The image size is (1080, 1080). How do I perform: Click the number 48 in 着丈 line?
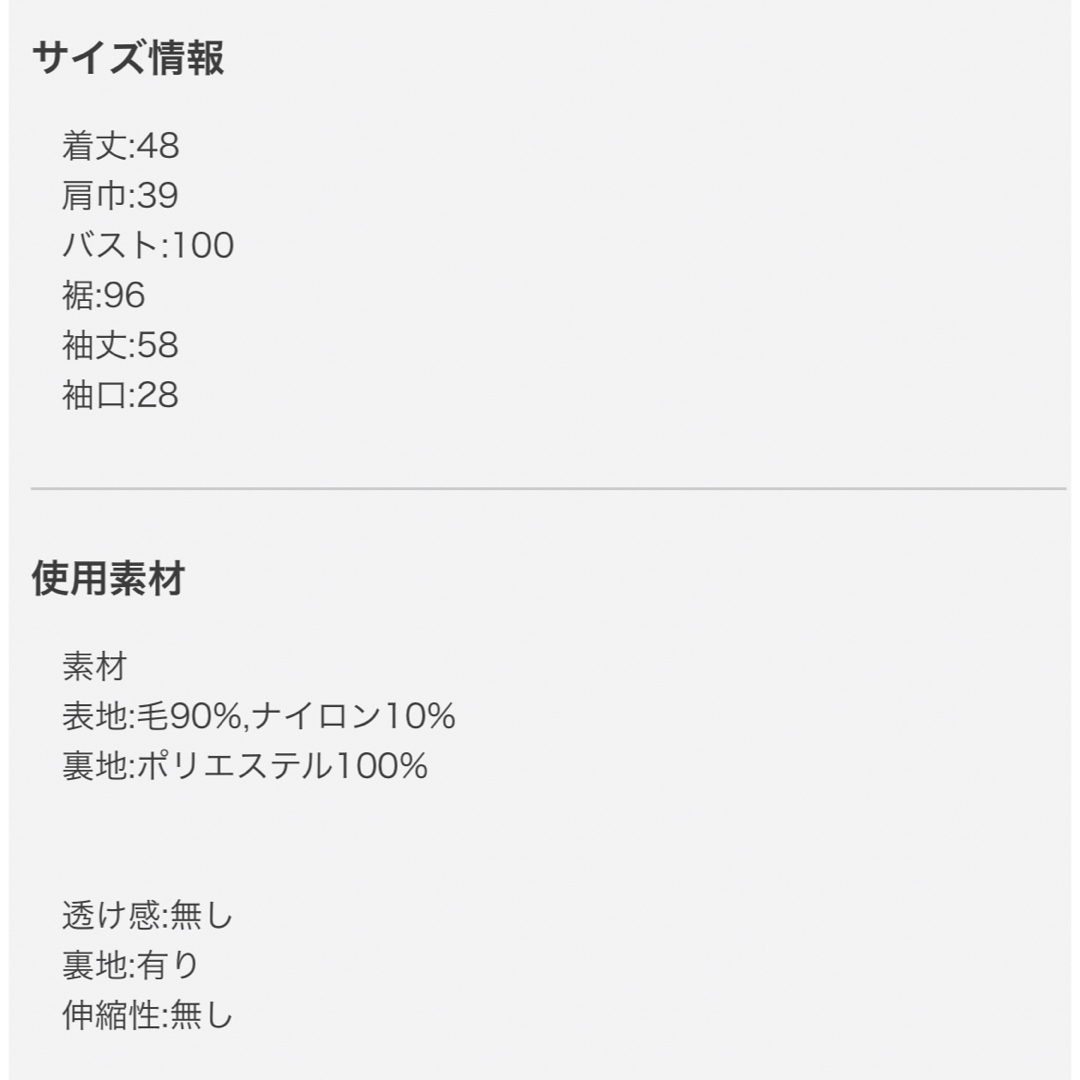[158, 146]
